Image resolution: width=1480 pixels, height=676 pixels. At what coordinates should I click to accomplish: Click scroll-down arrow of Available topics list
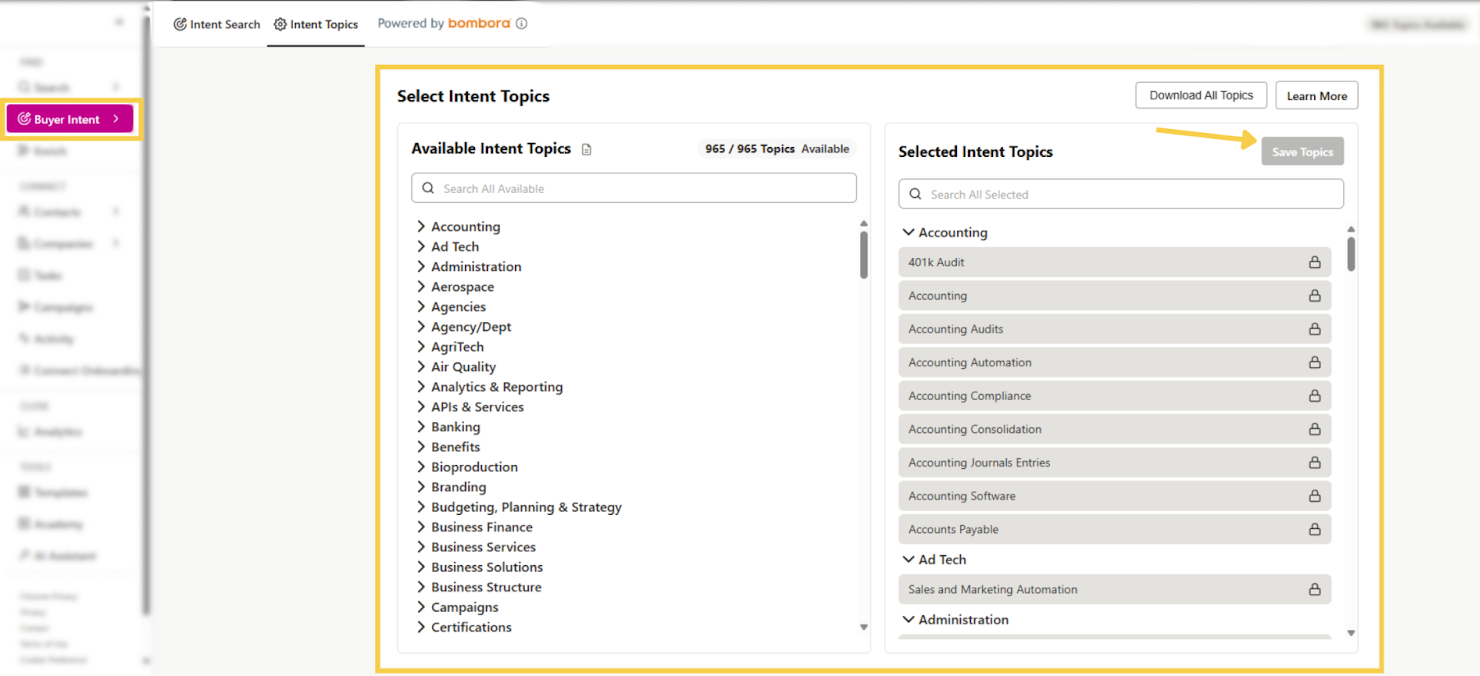click(x=864, y=627)
